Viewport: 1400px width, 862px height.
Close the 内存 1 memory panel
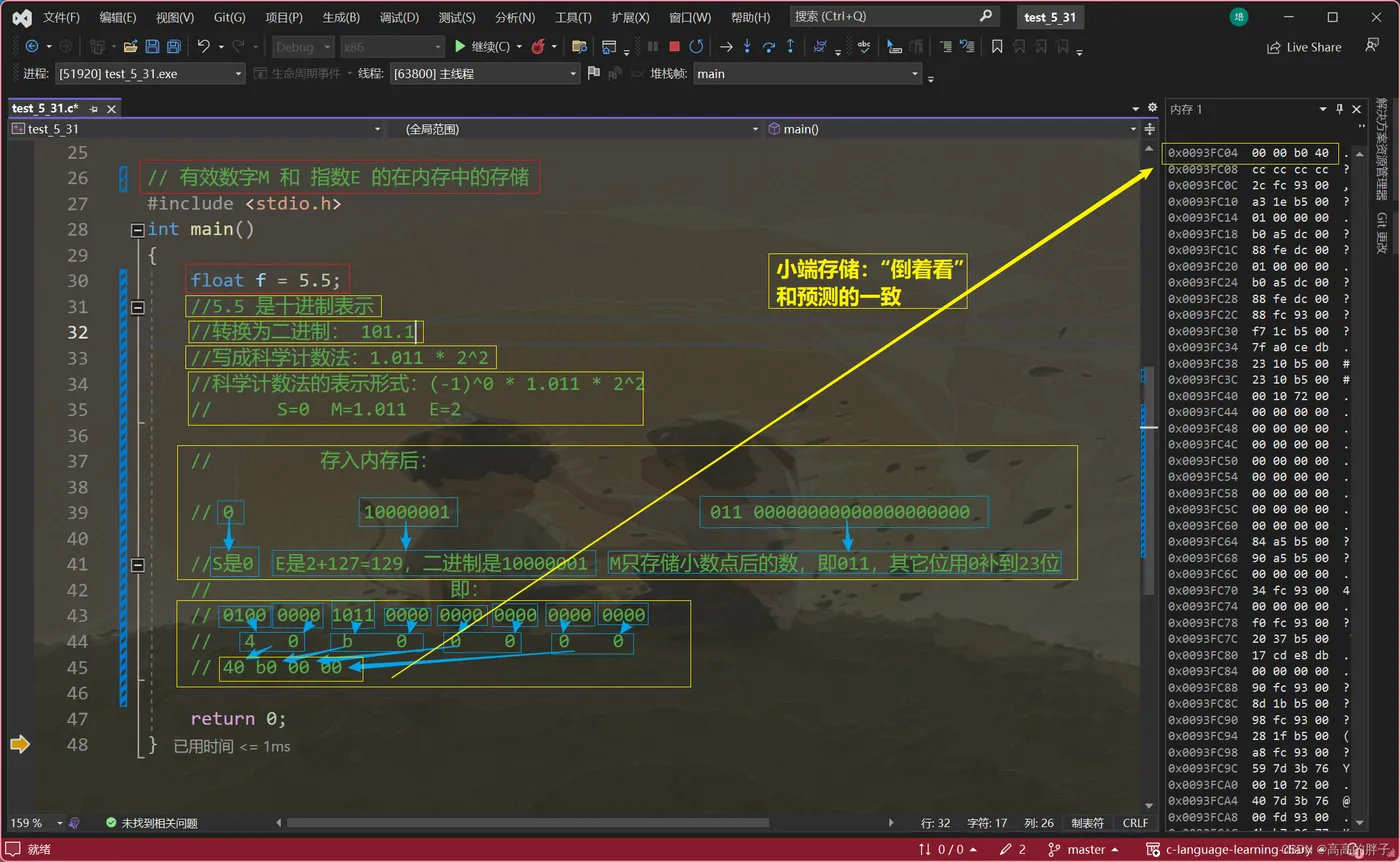click(x=1357, y=109)
